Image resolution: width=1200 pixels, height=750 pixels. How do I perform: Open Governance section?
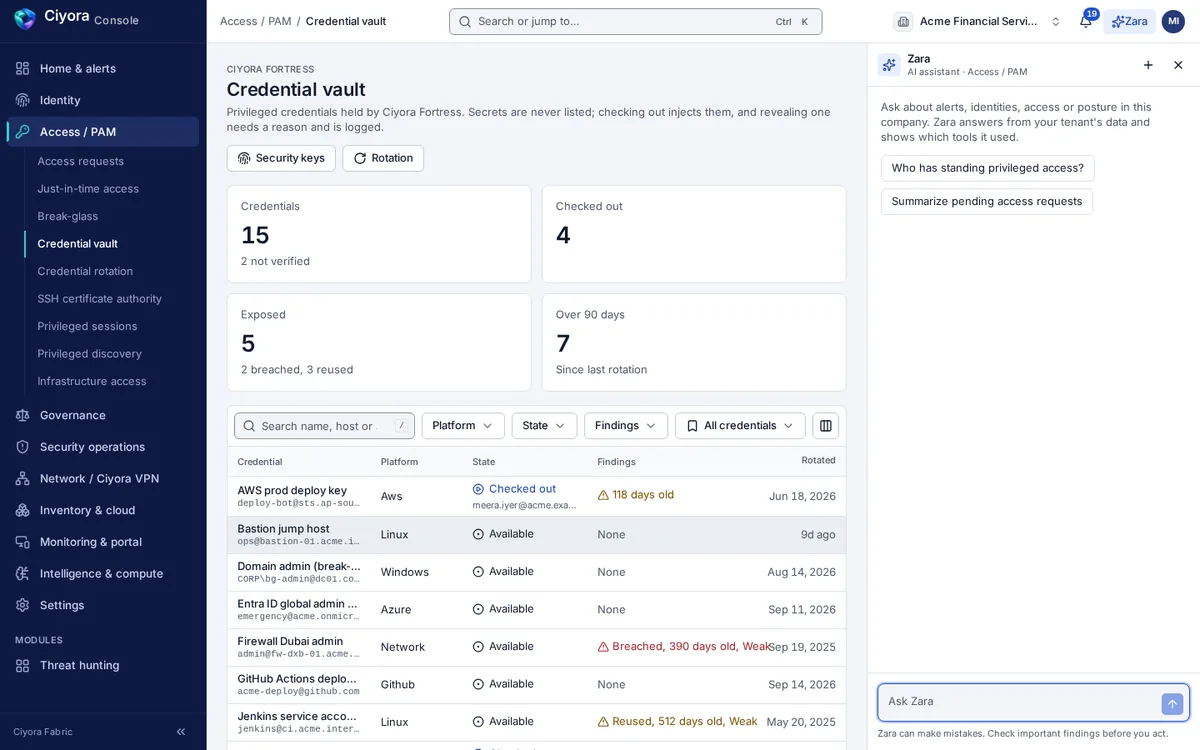pos(103,415)
